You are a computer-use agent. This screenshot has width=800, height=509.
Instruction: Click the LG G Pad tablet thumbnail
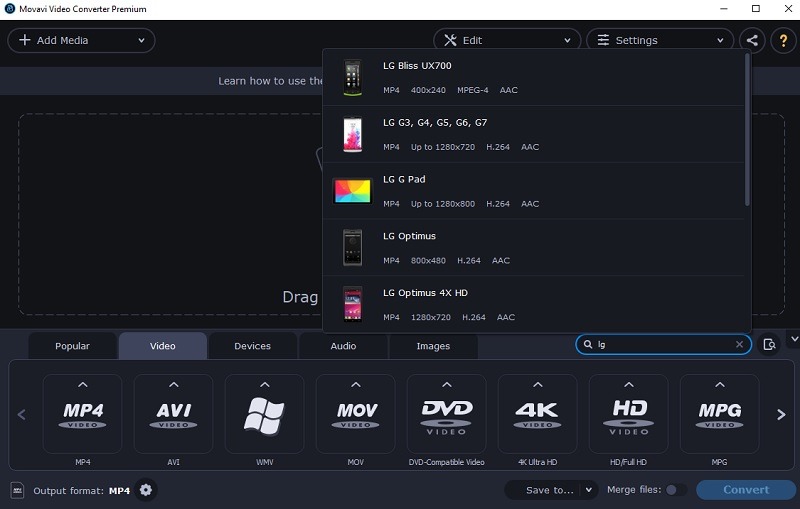[x=353, y=191]
